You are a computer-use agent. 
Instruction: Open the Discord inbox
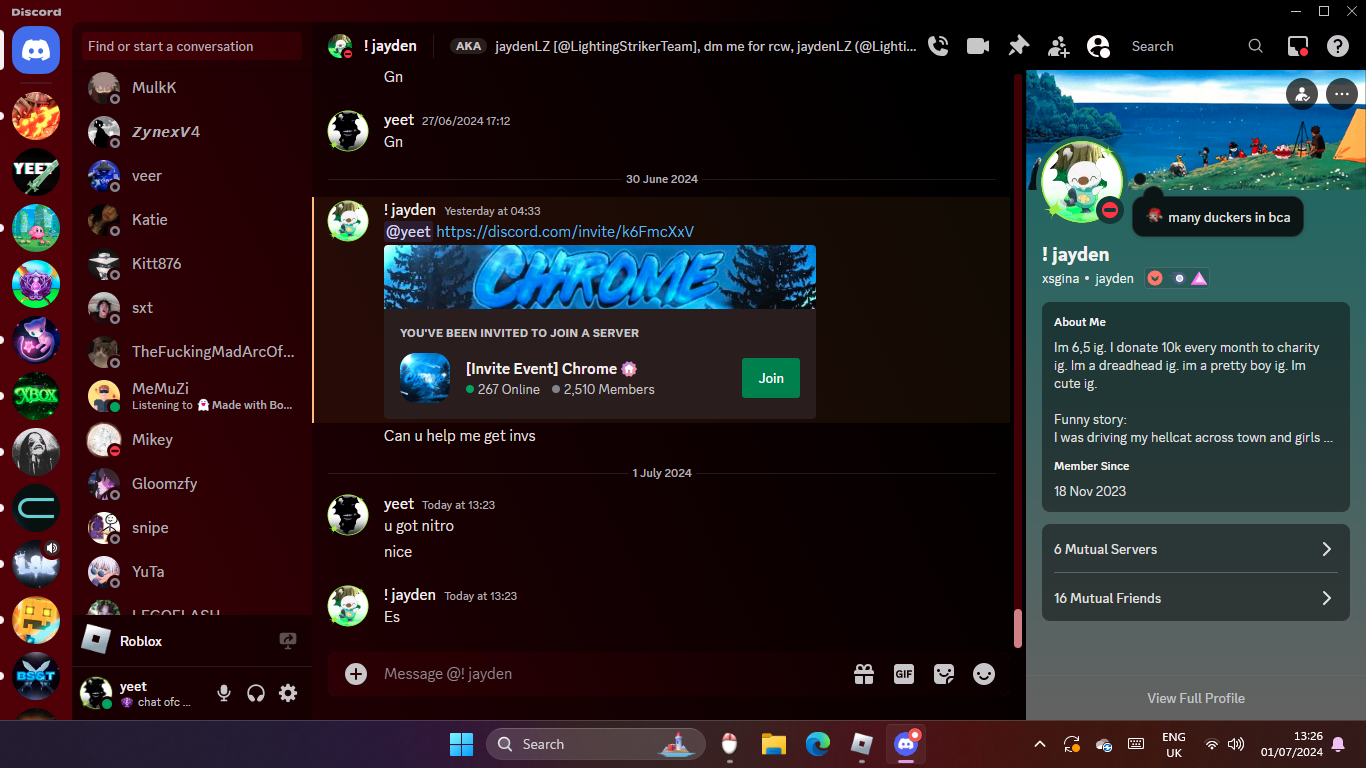pos(1298,46)
